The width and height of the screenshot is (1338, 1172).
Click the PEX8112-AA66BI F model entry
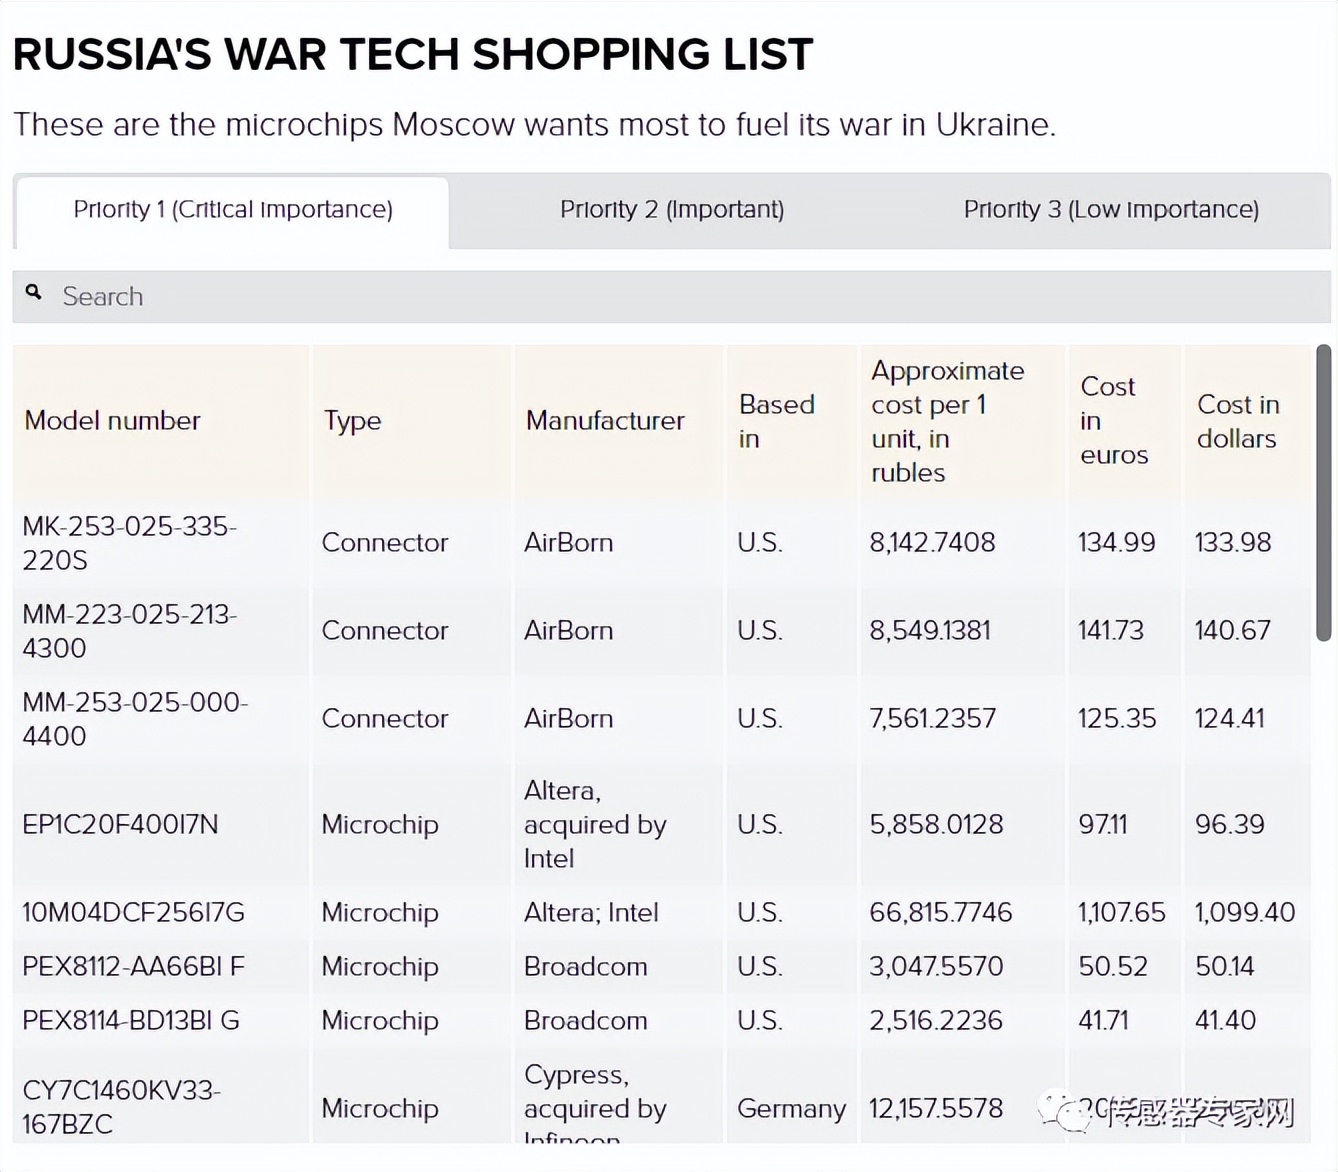[x=133, y=967]
